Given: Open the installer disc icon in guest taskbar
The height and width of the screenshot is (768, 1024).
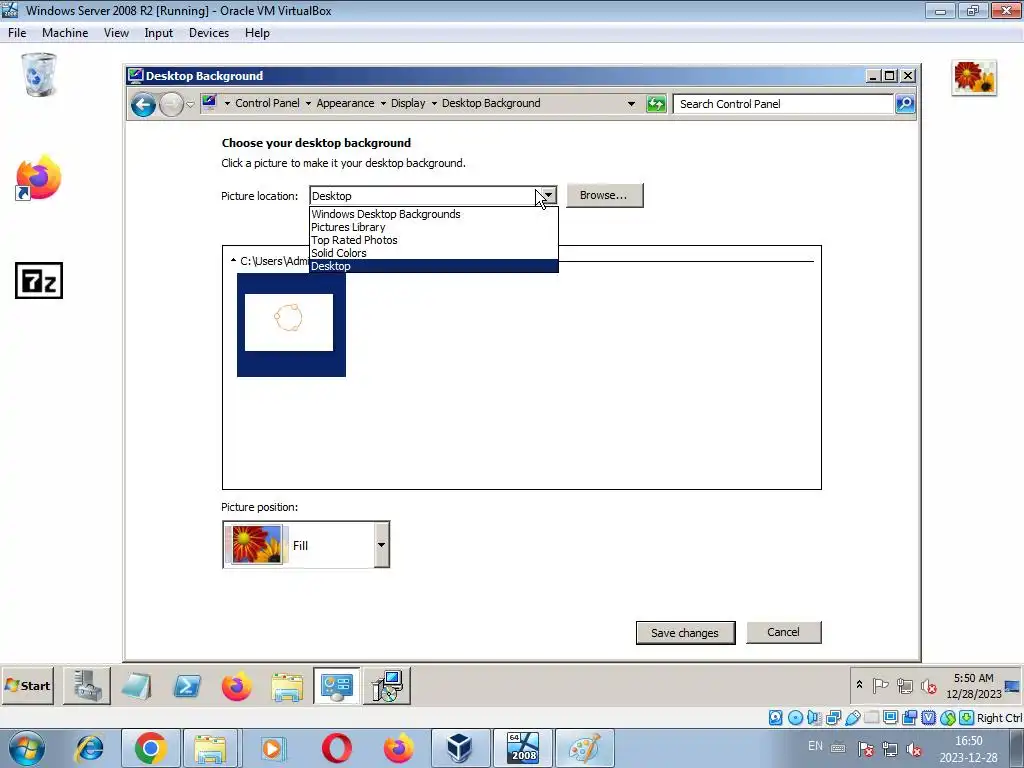Looking at the screenshot, I should [x=387, y=686].
